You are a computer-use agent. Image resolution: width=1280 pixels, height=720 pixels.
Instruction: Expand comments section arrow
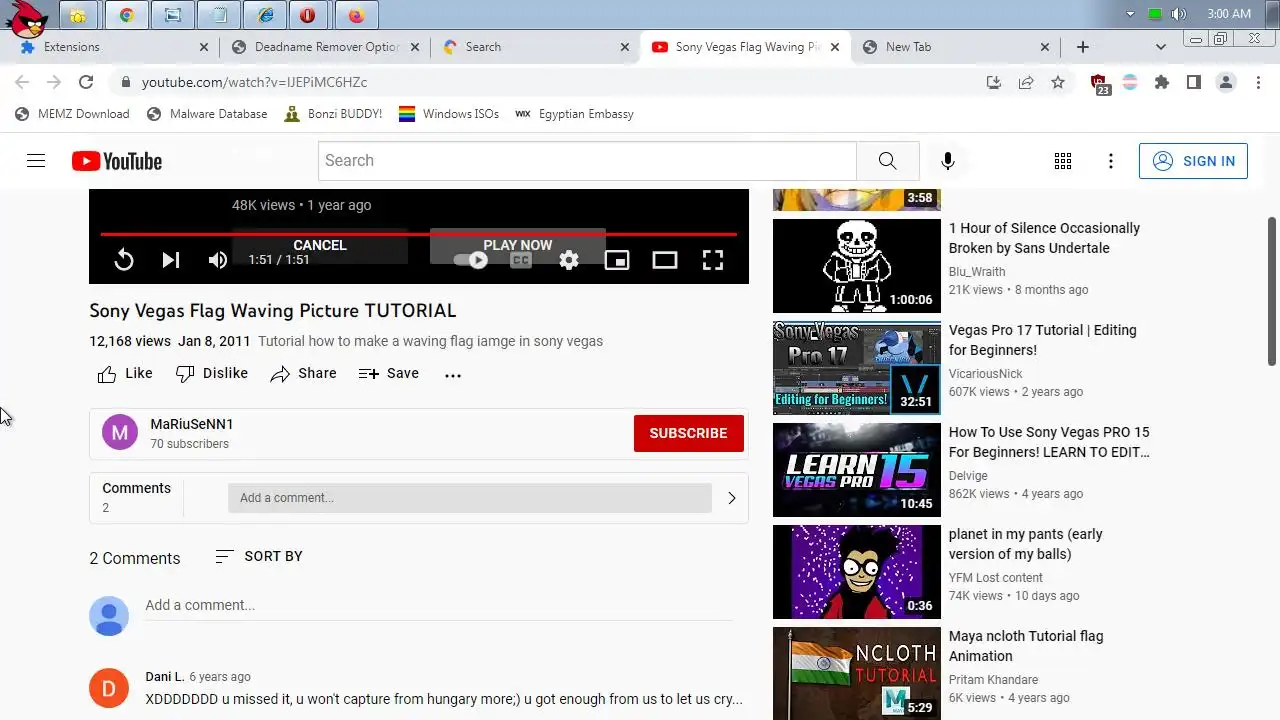pos(731,498)
